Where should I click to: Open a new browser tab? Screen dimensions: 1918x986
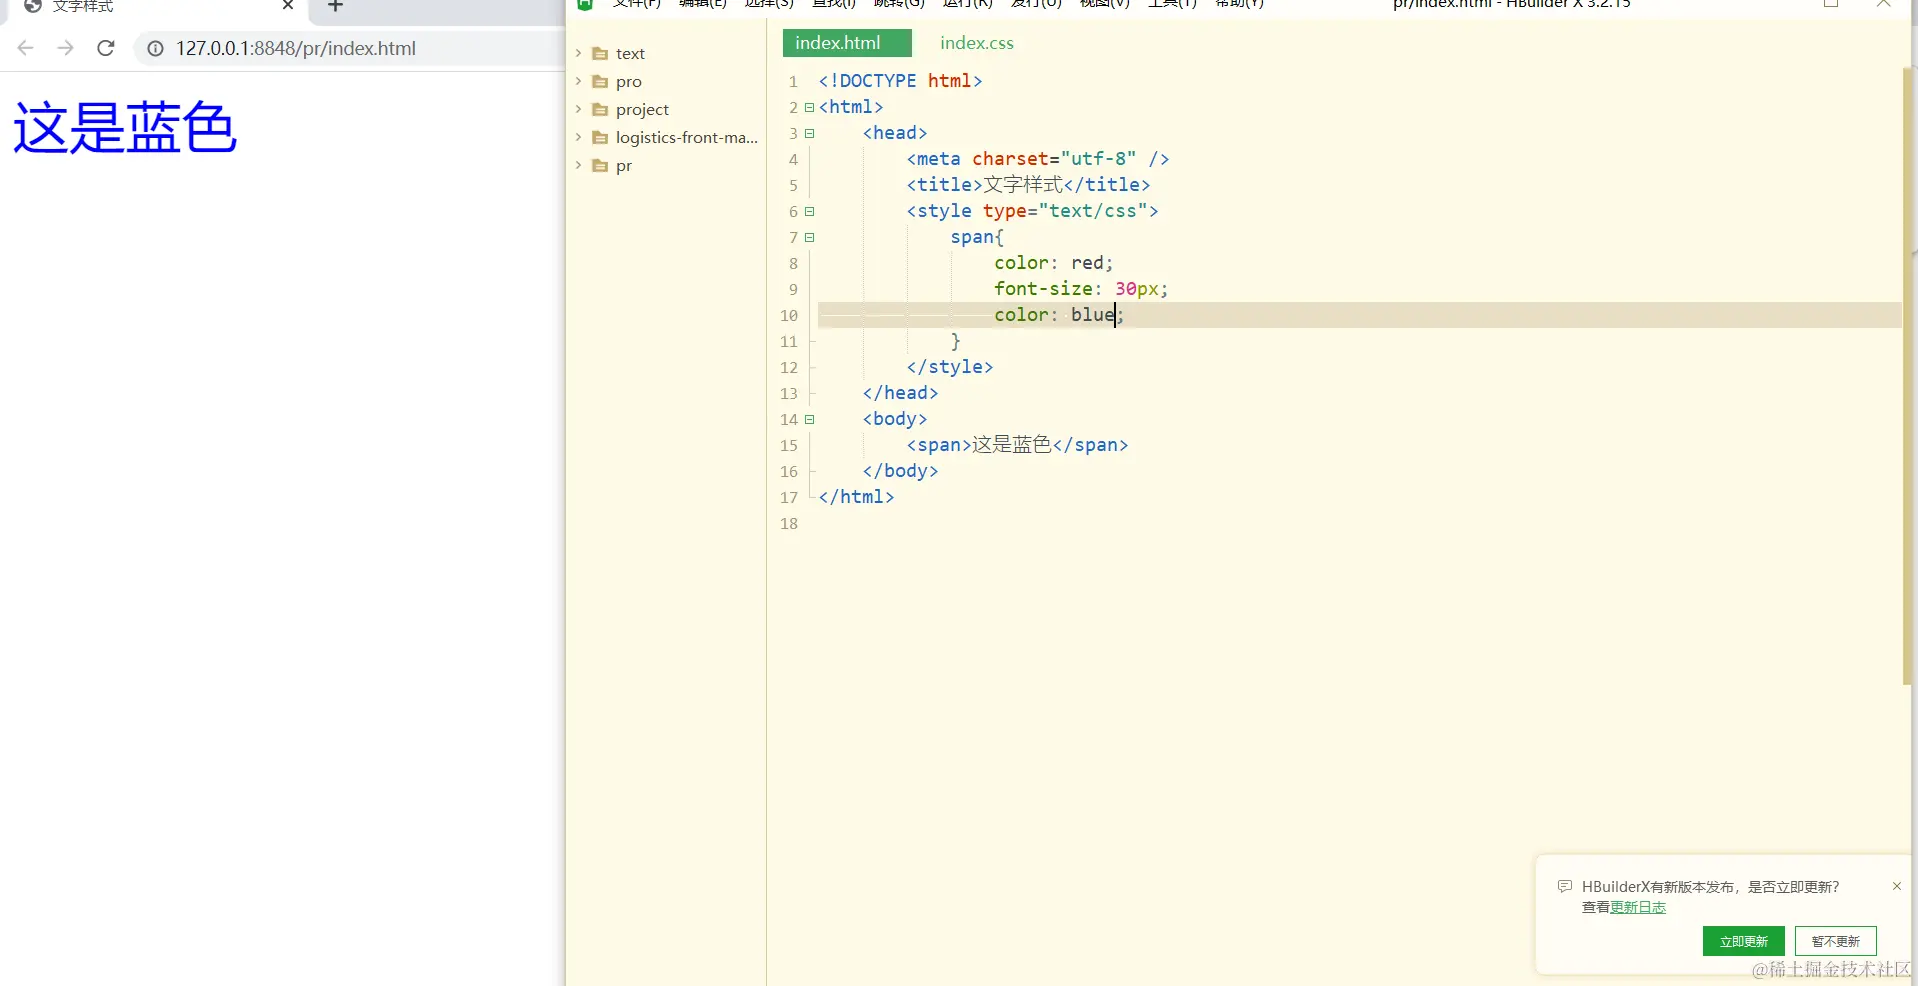[x=336, y=6]
